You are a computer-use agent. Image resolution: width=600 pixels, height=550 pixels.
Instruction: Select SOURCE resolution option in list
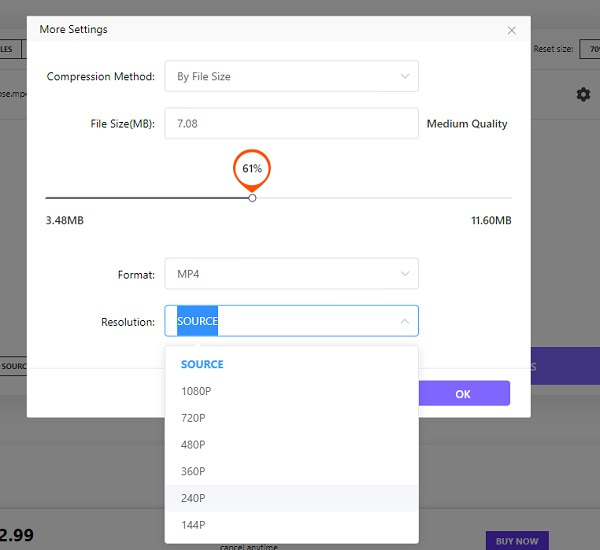[x=291, y=364]
